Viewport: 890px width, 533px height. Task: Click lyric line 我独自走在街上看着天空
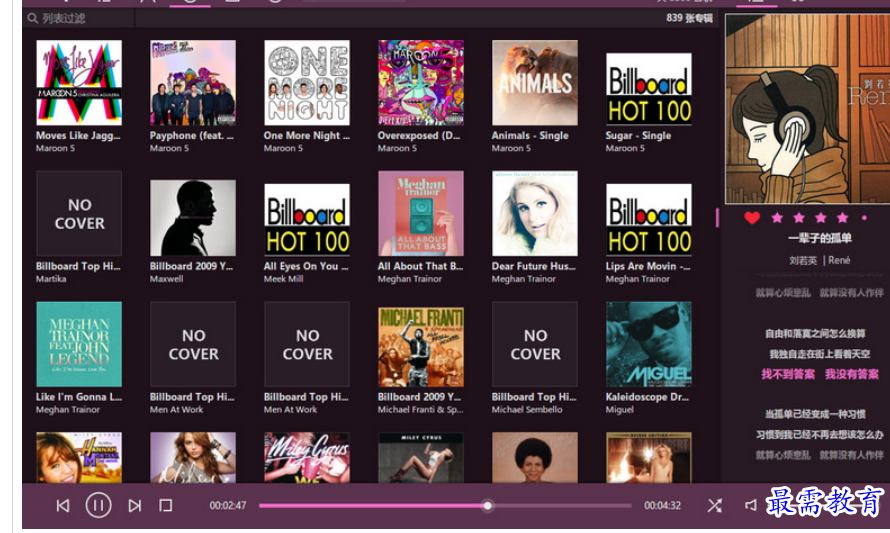click(x=820, y=354)
